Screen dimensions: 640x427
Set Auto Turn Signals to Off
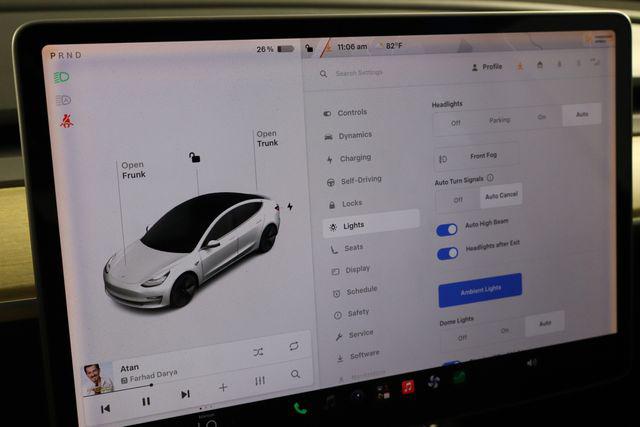458,200
